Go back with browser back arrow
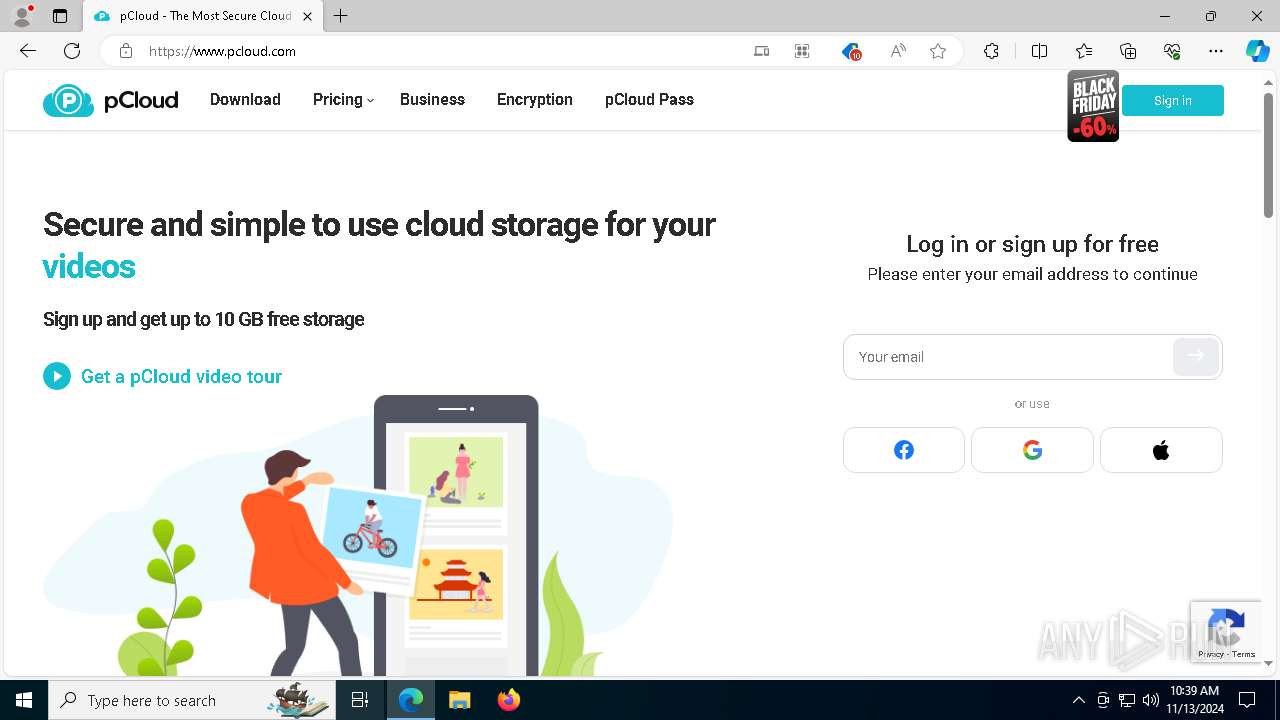The height and width of the screenshot is (720, 1280). click(x=28, y=51)
